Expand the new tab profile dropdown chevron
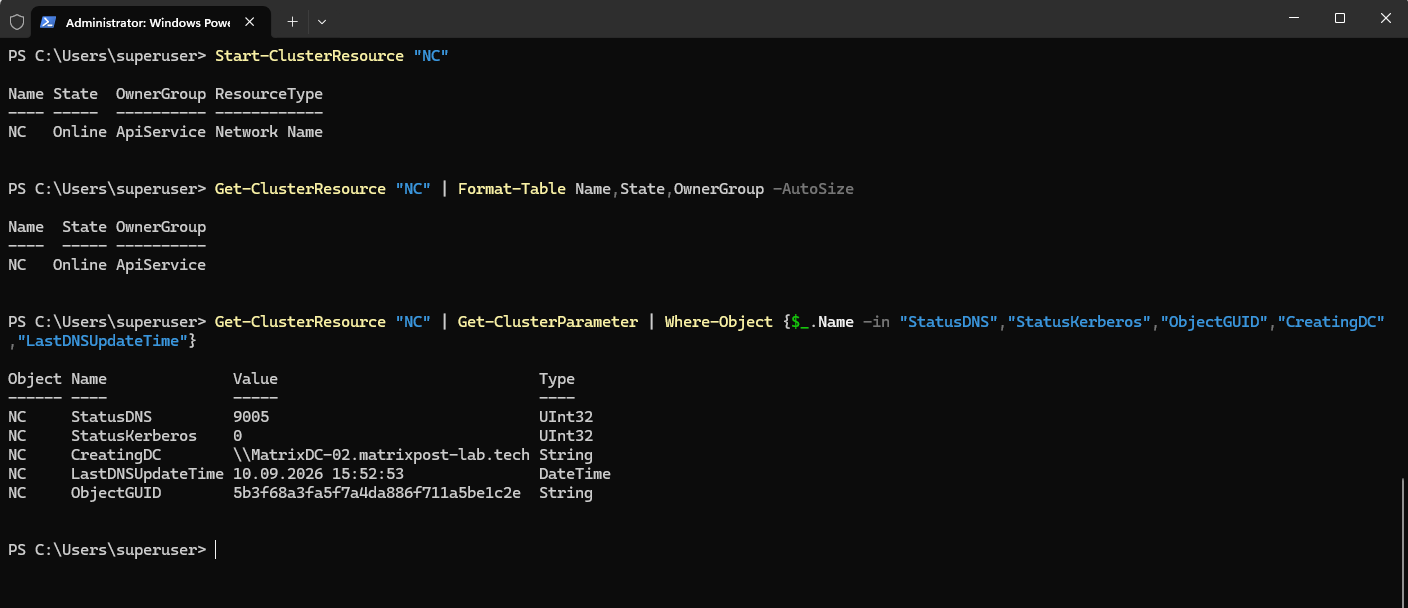Image resolution: width=1408 pixels, height=608 pixels. click(322, 21)
